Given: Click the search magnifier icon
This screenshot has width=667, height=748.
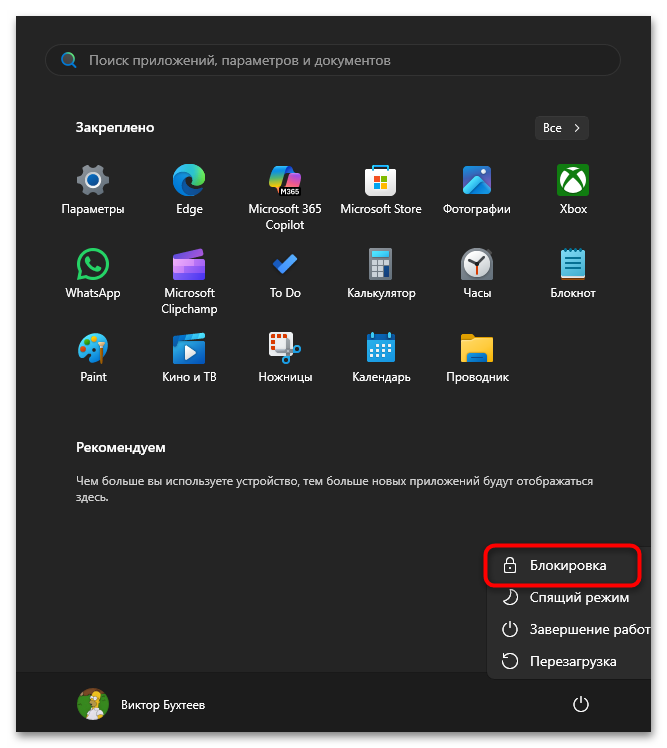Looking at the screenshot, I should [69, 60].
